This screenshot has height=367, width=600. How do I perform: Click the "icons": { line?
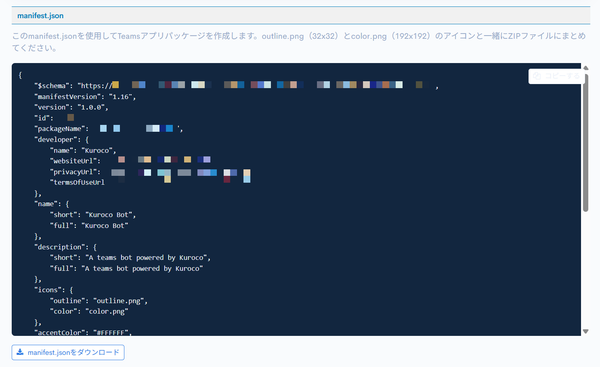point(54,290)
